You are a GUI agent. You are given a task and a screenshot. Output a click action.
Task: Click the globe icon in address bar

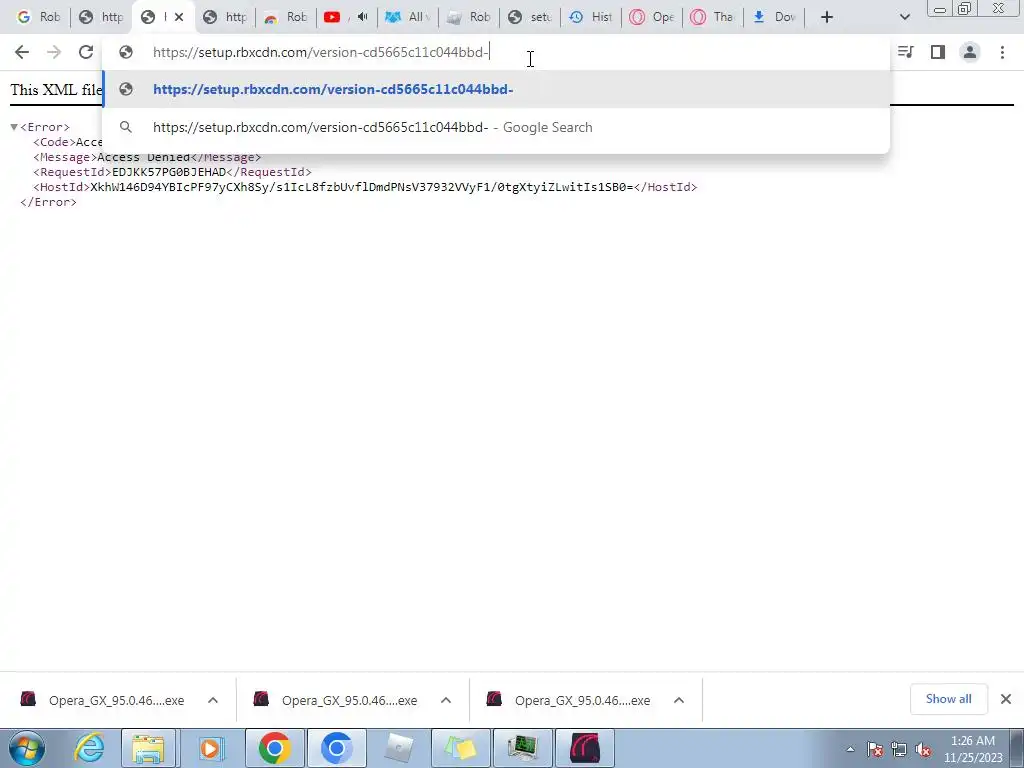tap(126, 52)
